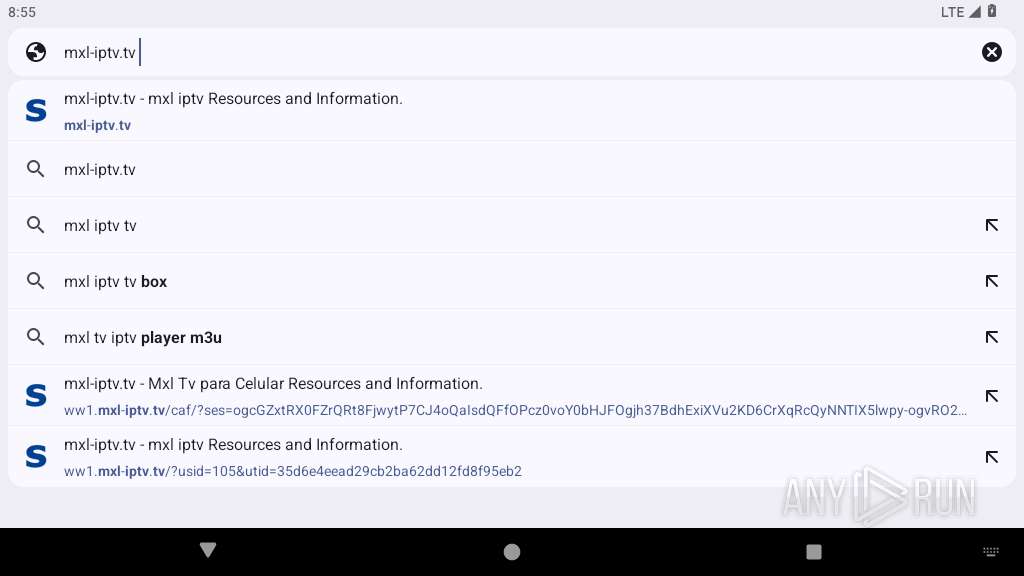Tap the Android recent apps square button
The width and height of the screenshot is (1024, 576).
[x=814, y=552]
